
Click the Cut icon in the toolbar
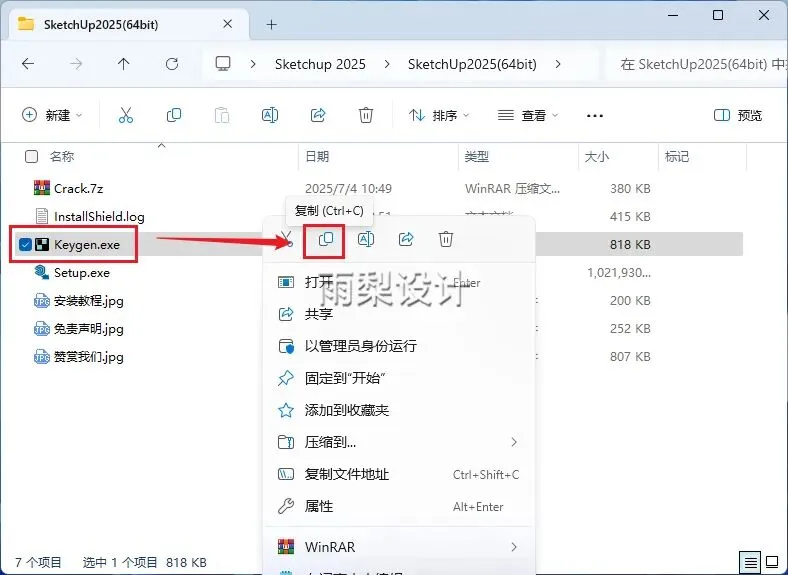pyautogui.click(x=126, y=116)
